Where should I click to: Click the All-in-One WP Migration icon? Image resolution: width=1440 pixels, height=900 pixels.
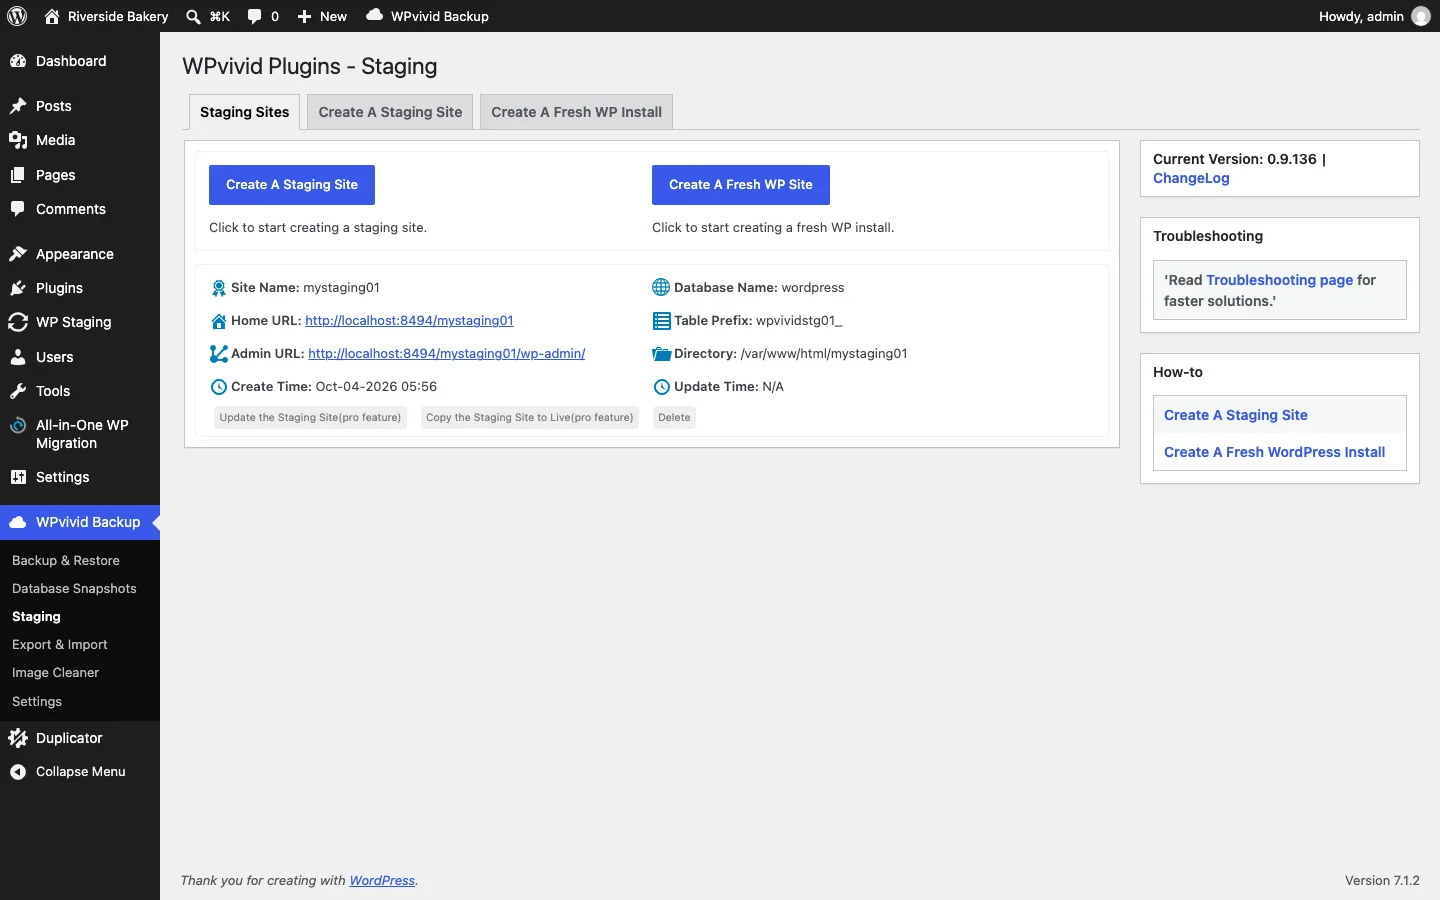[18, 425]
